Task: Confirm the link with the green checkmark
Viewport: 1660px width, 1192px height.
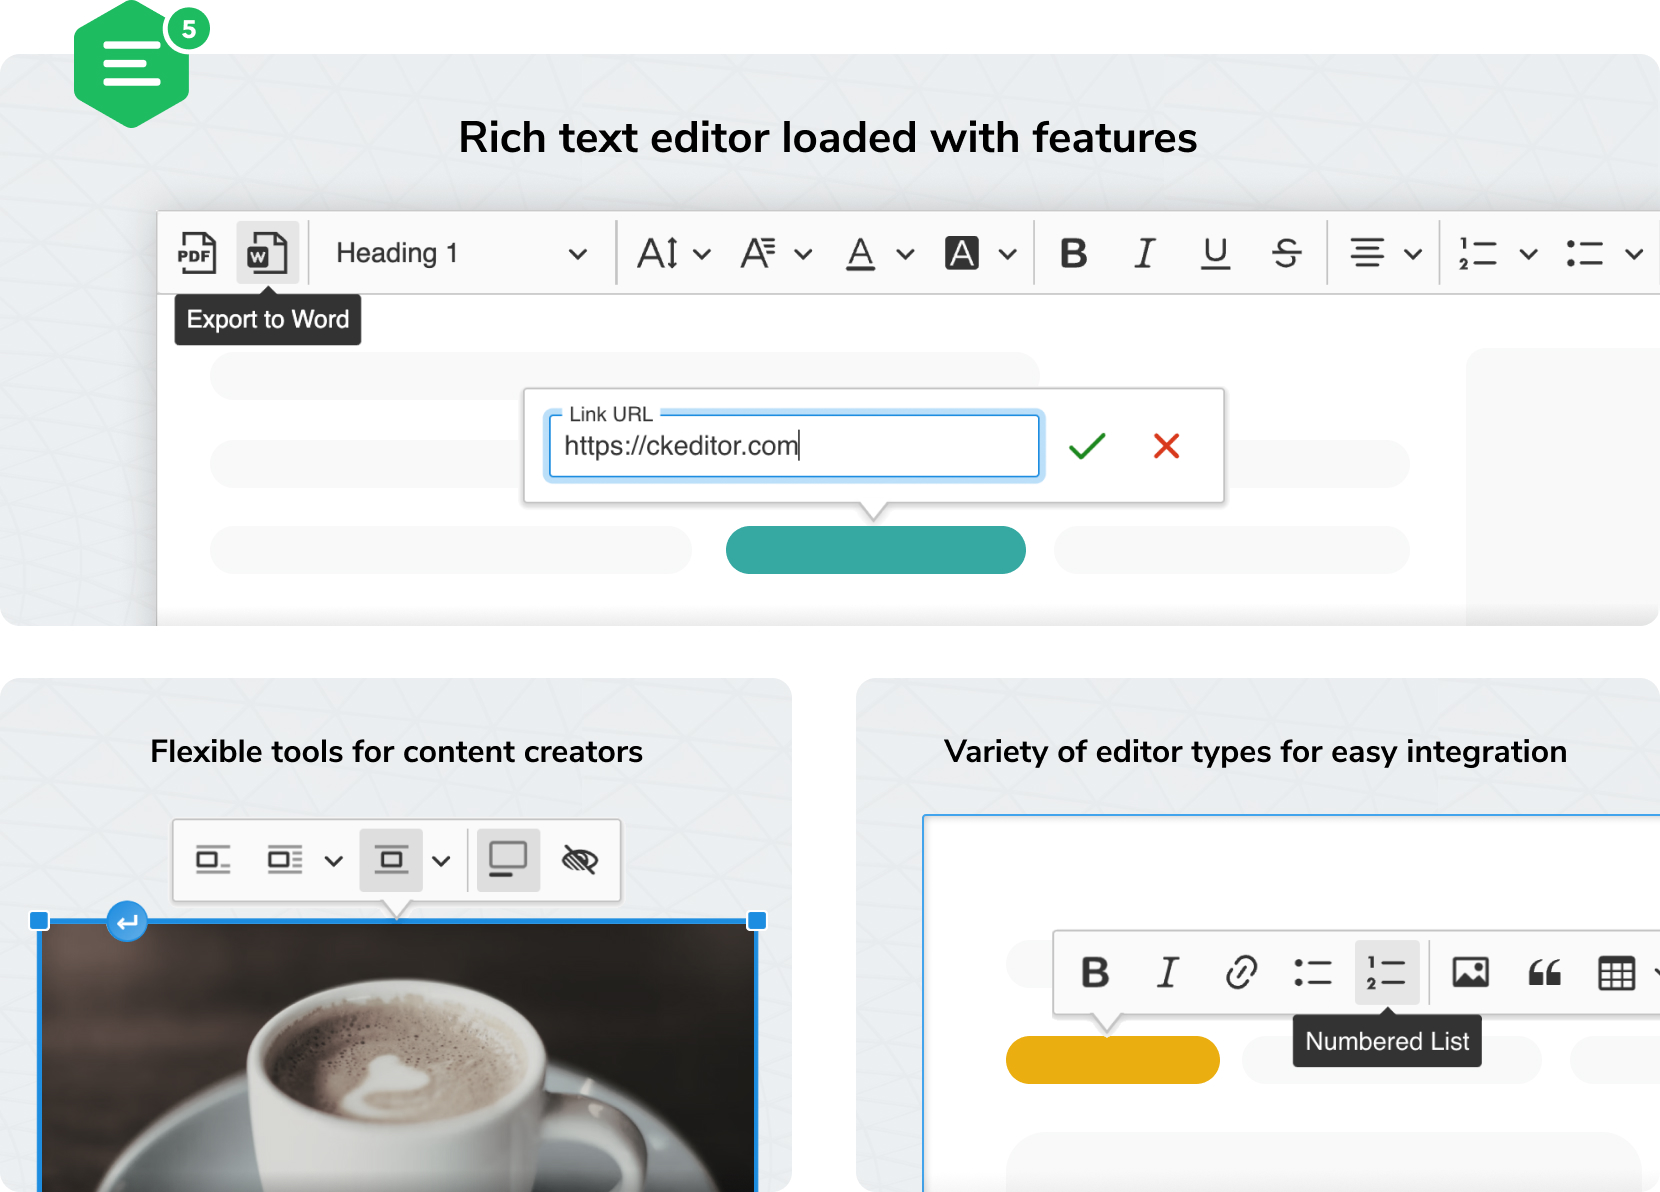Action: click(1086, 446)
